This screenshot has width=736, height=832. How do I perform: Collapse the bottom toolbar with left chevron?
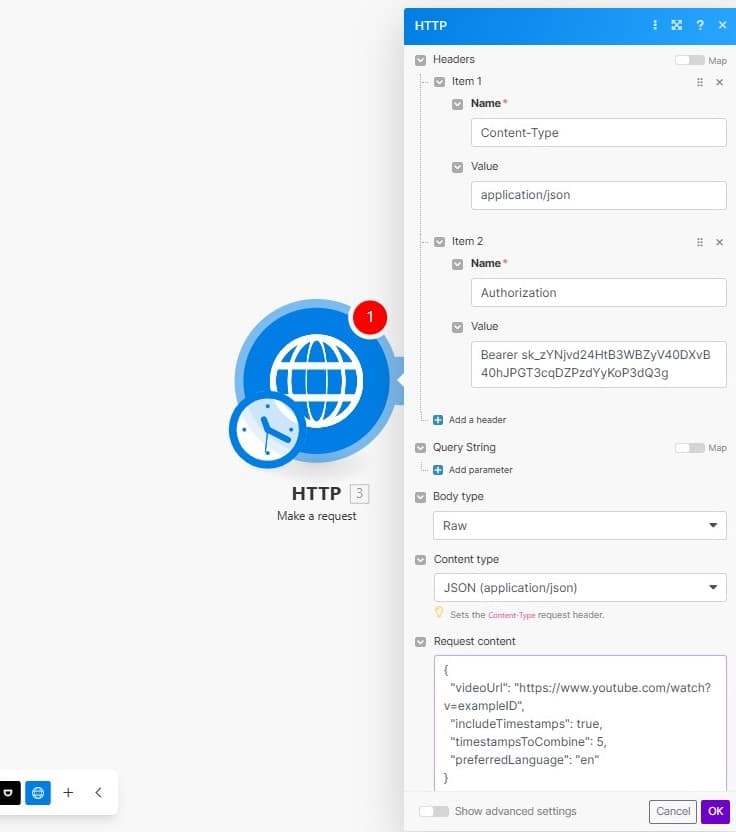[98, 793]
